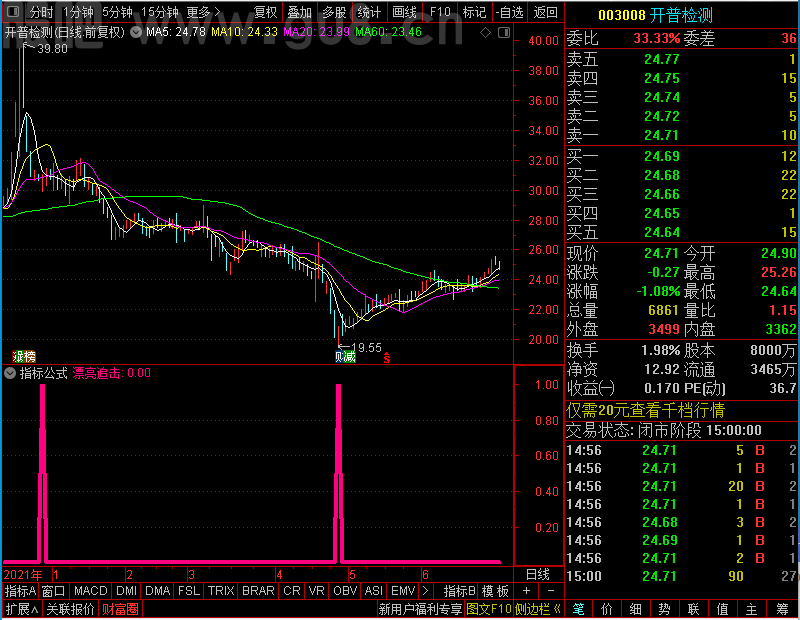Open the 复权 adjustment menu
The image size is (800, 620).
coord(265,12)
